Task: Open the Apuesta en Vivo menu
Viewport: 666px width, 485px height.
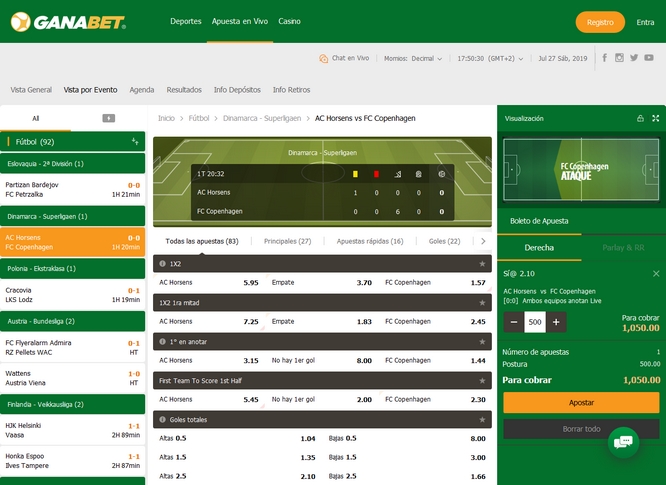Action: tap(240, 21)
